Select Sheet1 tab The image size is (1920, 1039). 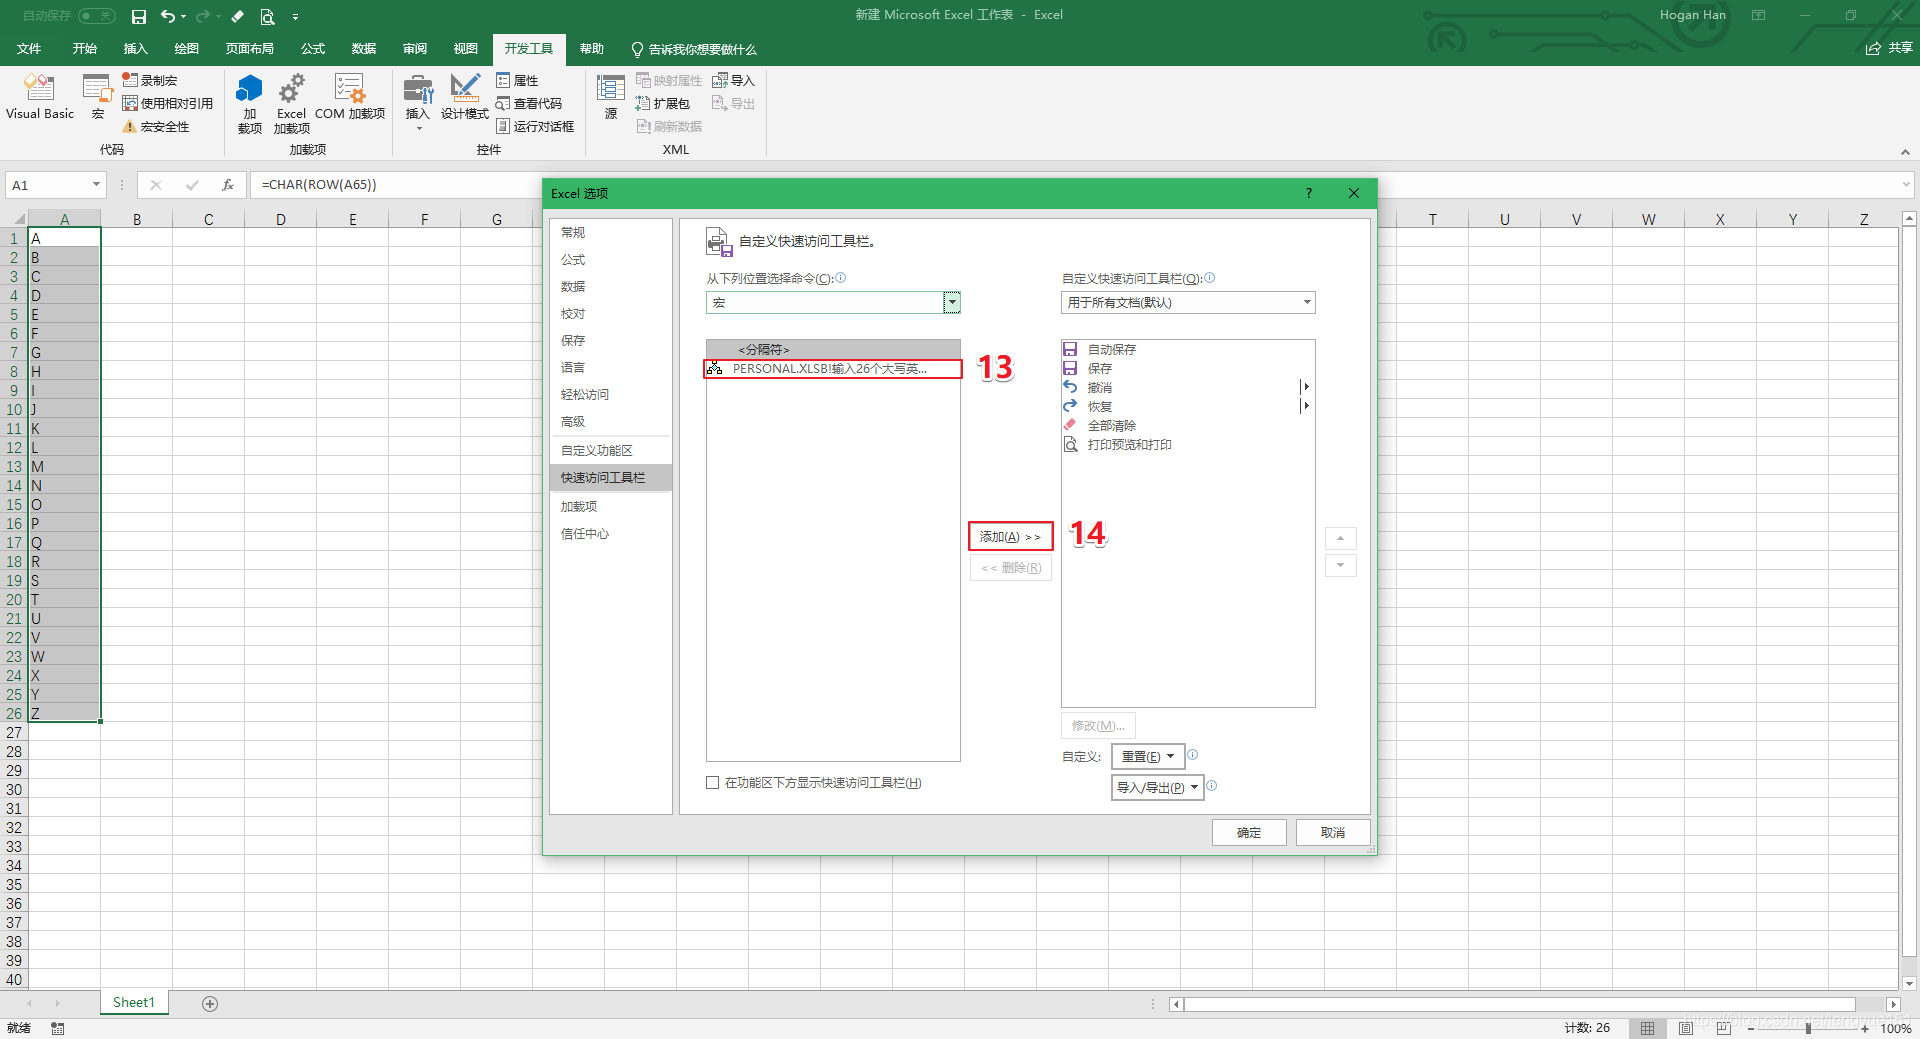pyautogui.click(x=134, y=1002)
